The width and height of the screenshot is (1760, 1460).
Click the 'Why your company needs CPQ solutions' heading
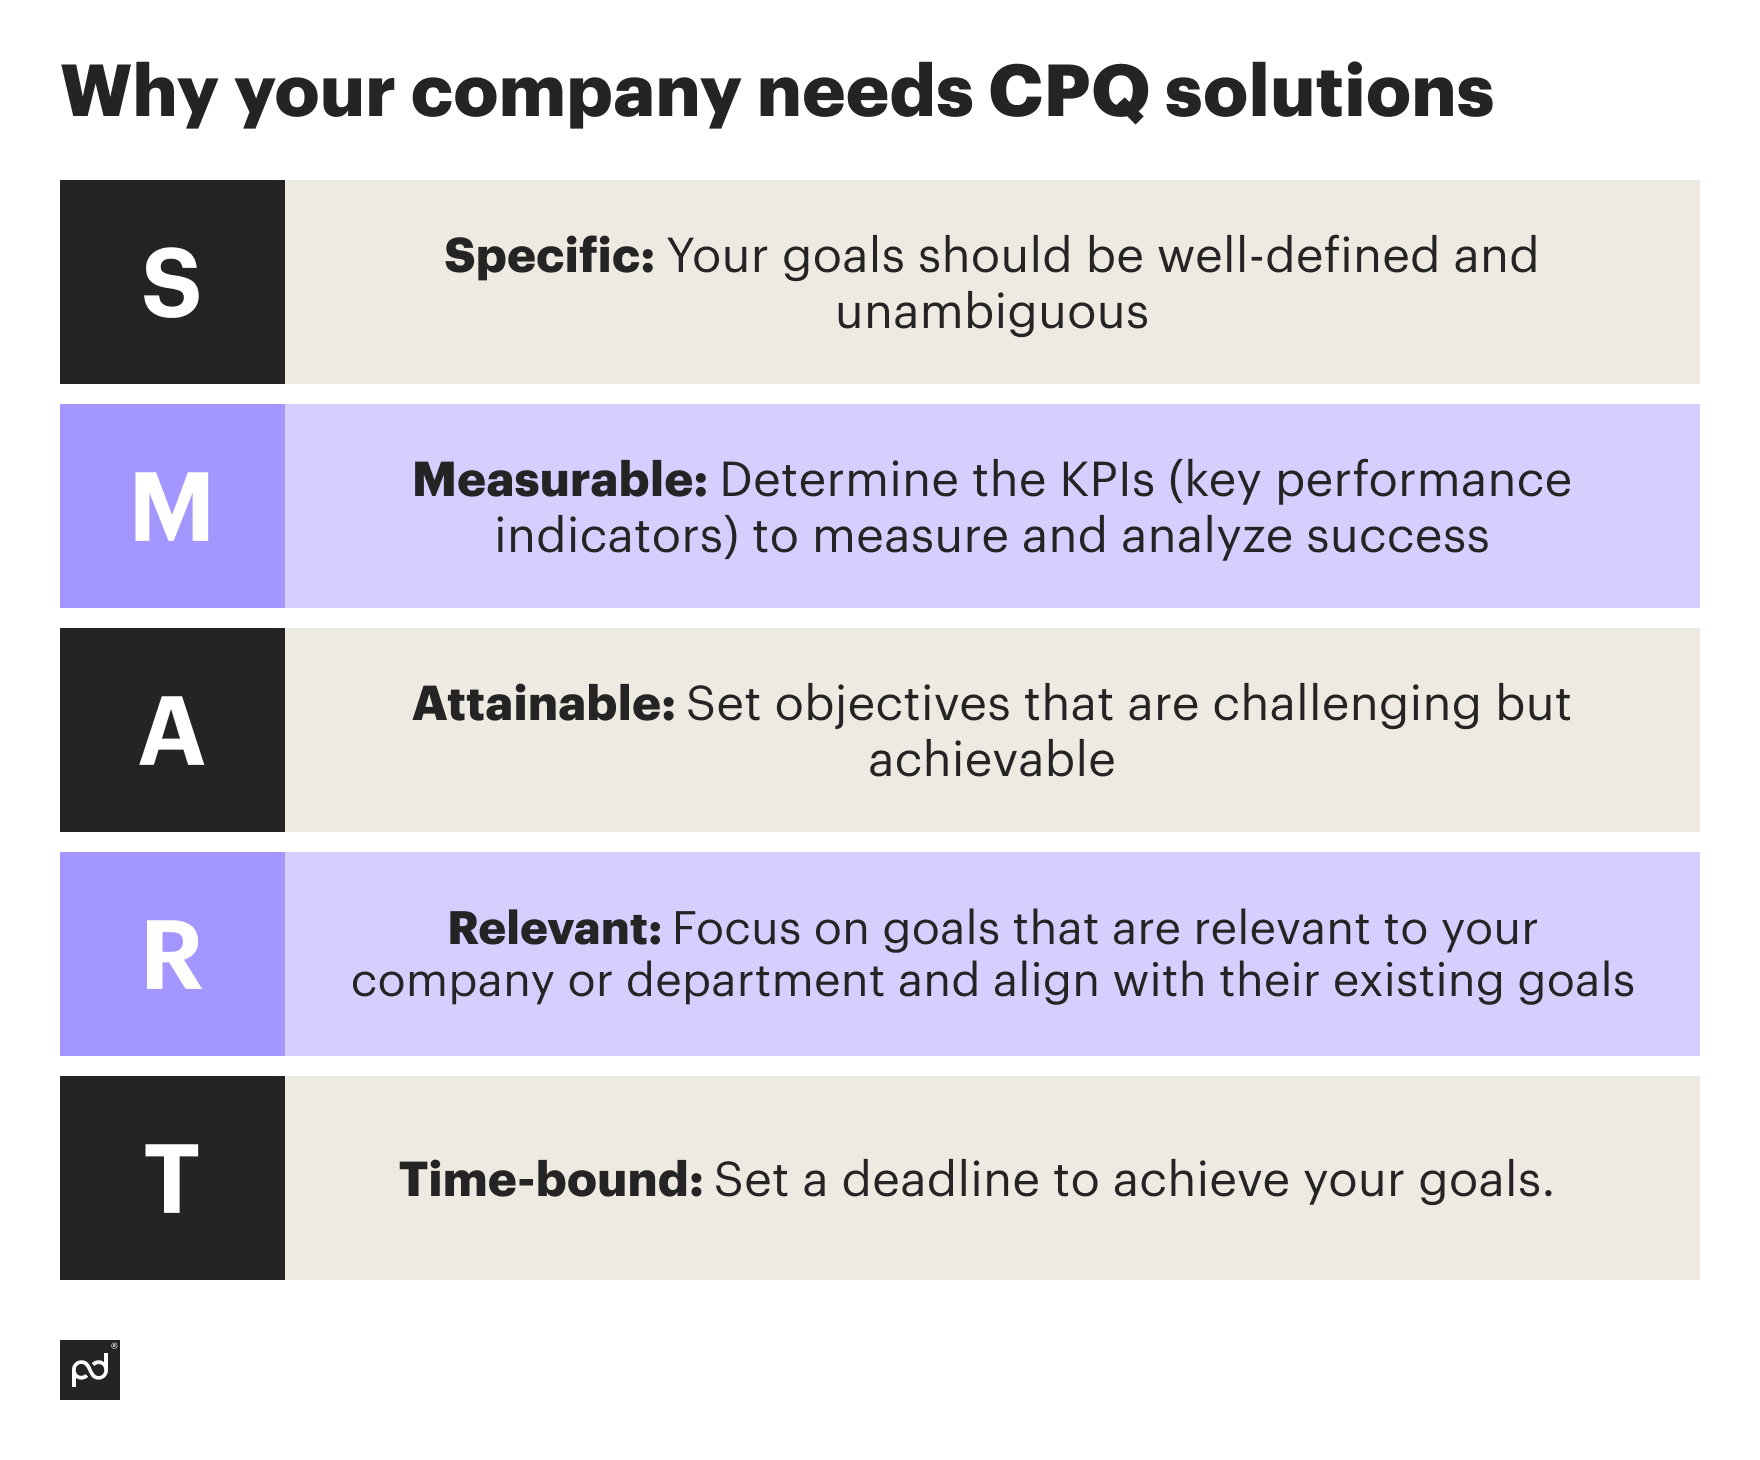click(777, 93)
